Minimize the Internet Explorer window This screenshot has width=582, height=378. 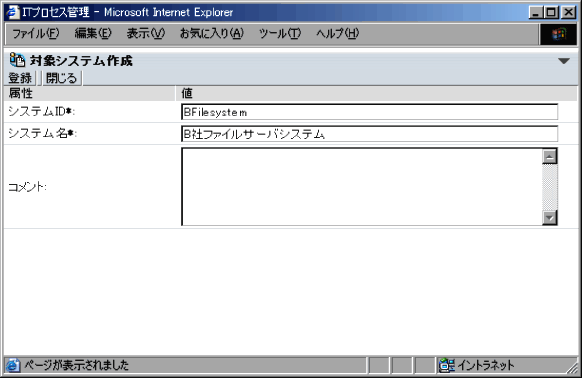(x=535, y=12)
